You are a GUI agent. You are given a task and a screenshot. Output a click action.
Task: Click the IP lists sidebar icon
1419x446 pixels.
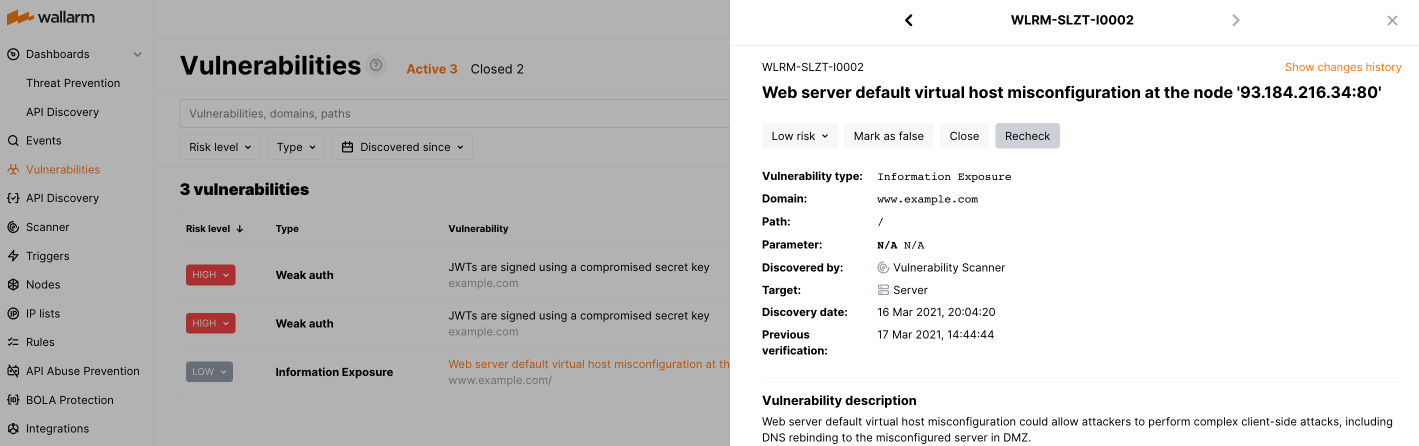[13, 314]
